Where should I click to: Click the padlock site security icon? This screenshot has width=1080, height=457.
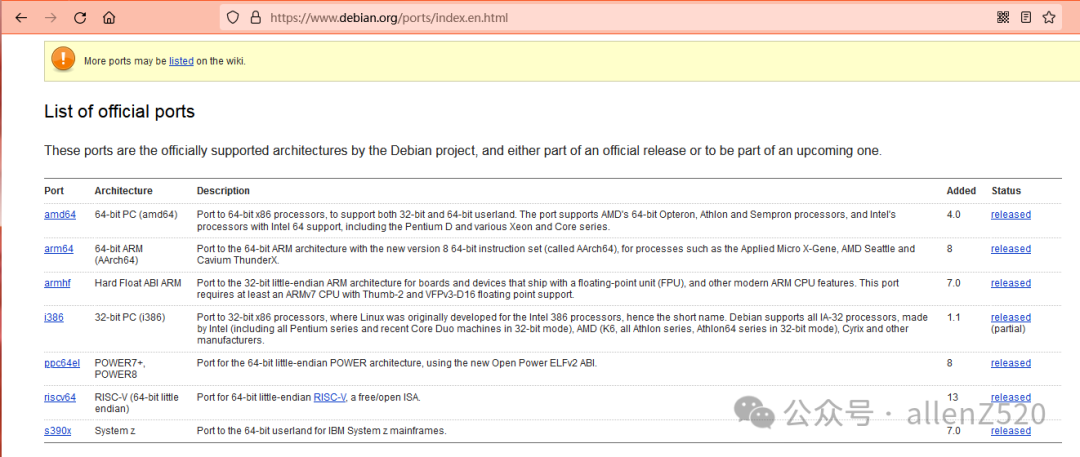[255, 17]
